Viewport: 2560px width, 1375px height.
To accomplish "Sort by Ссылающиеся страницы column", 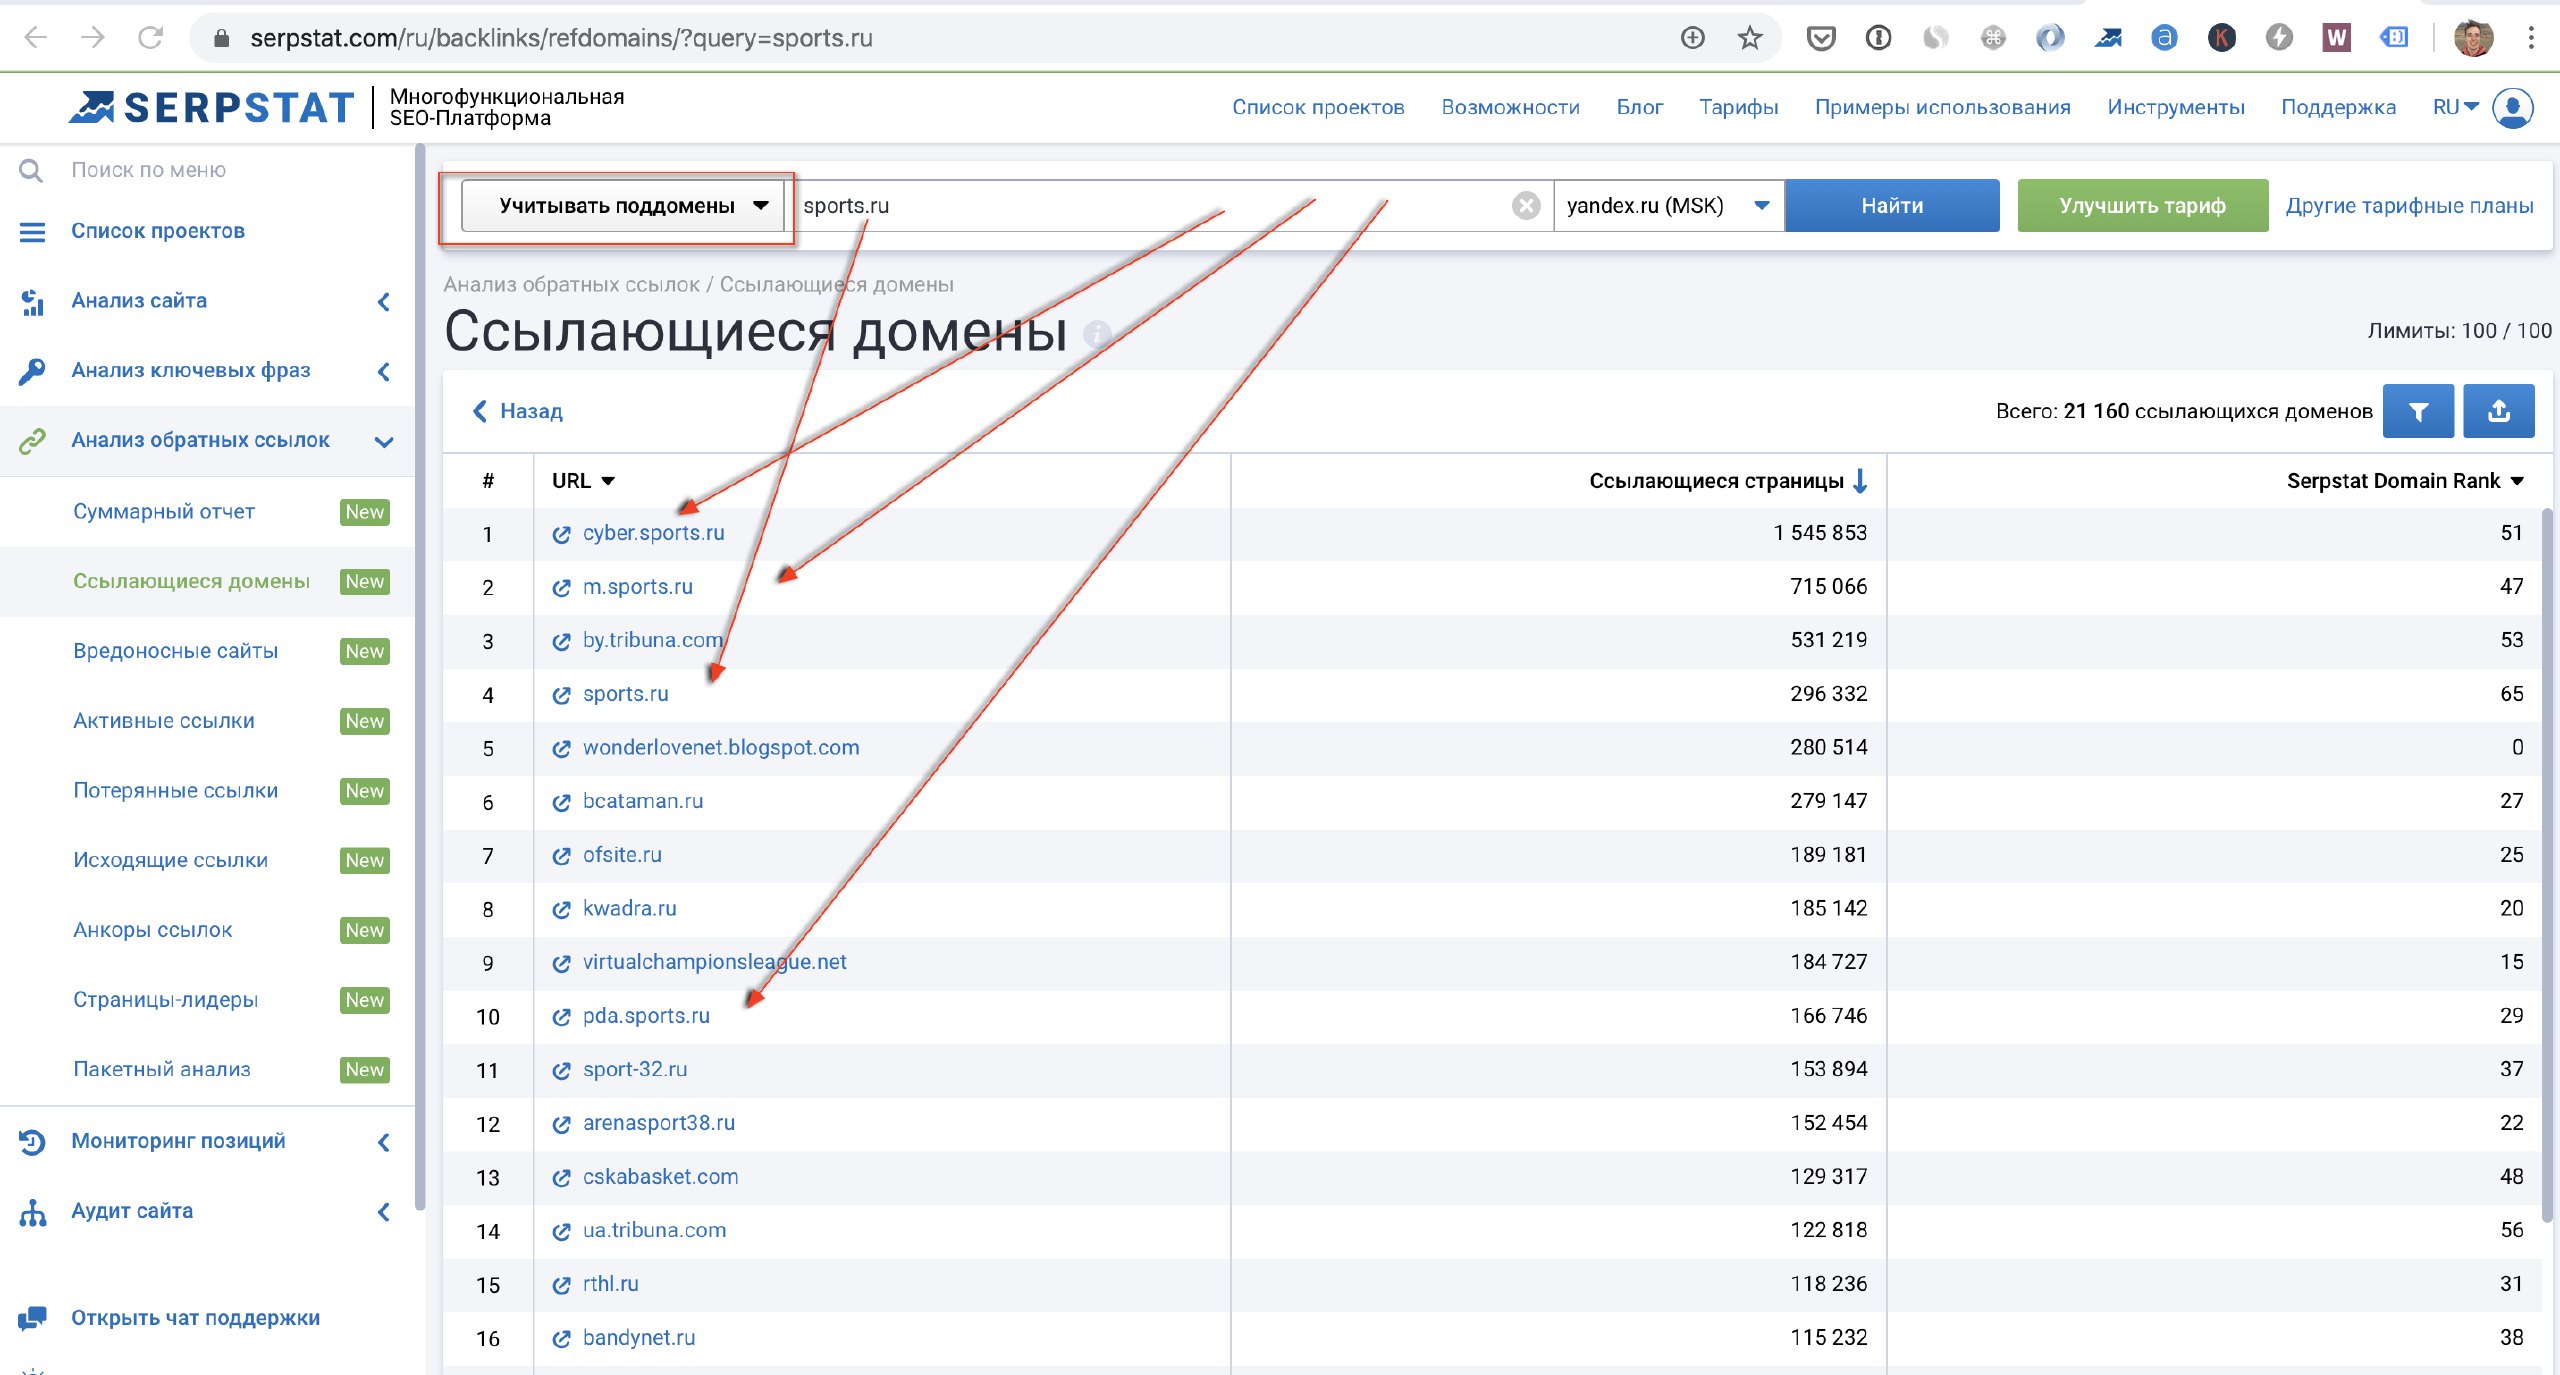I will point(1728,481).
